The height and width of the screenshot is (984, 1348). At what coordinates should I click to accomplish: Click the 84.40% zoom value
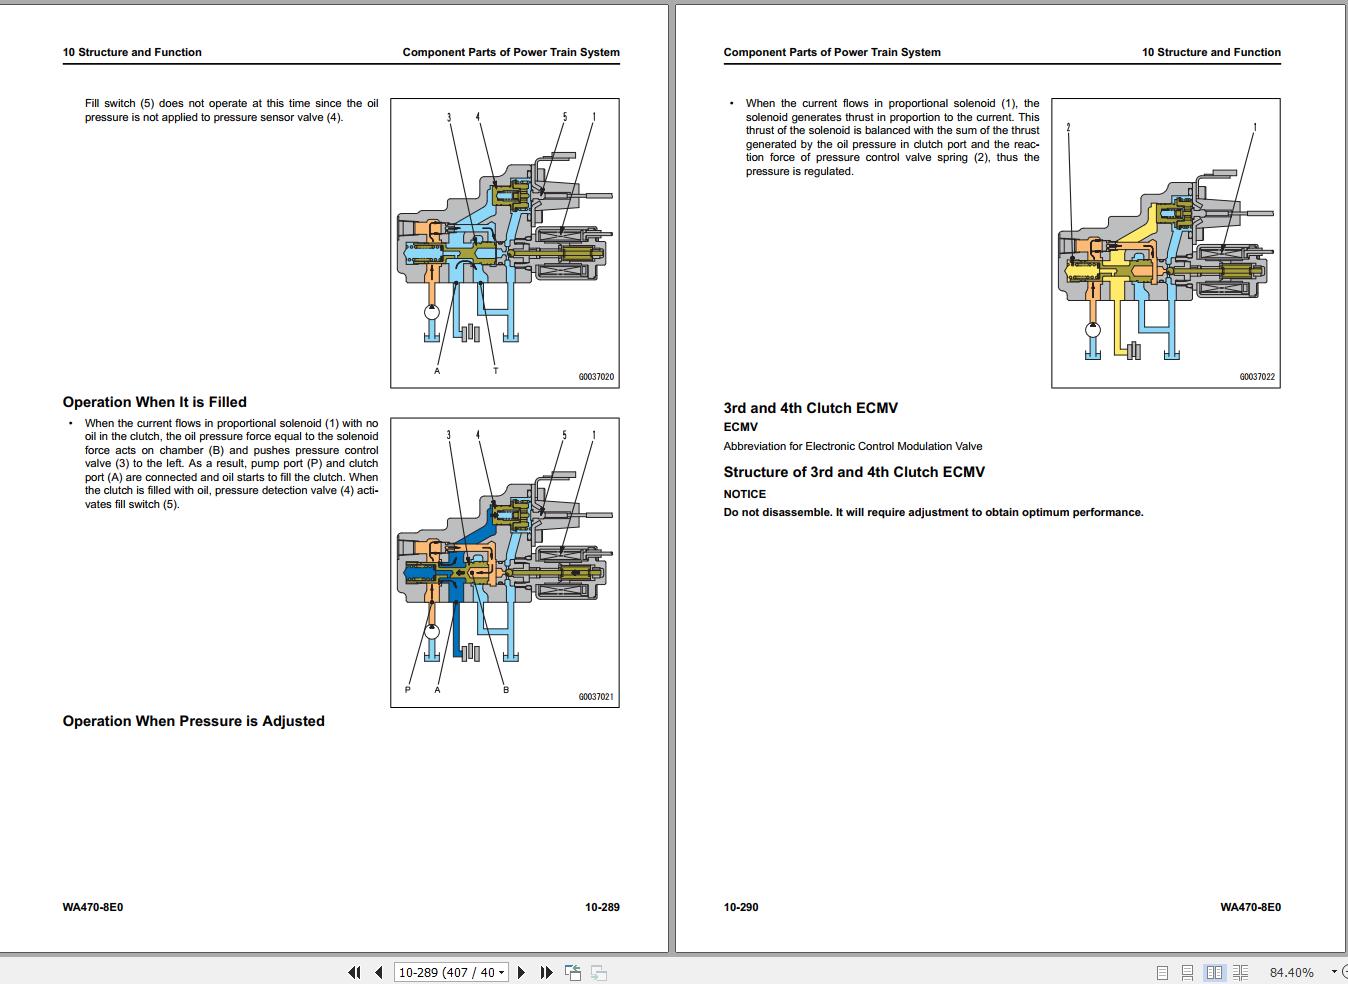[1292, 972]
